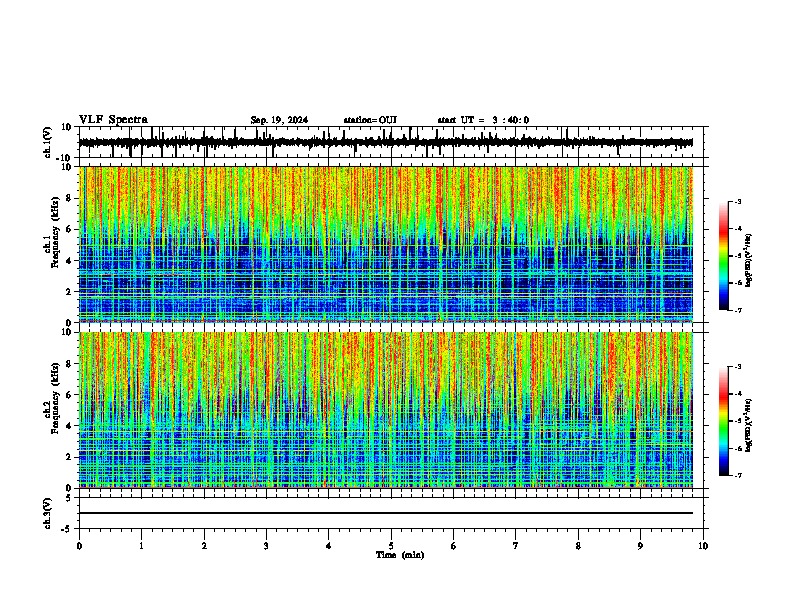Click the ch.2 spectrogram plot
Image resolution: width=792 pixels, height=612 pixels.
386,410
